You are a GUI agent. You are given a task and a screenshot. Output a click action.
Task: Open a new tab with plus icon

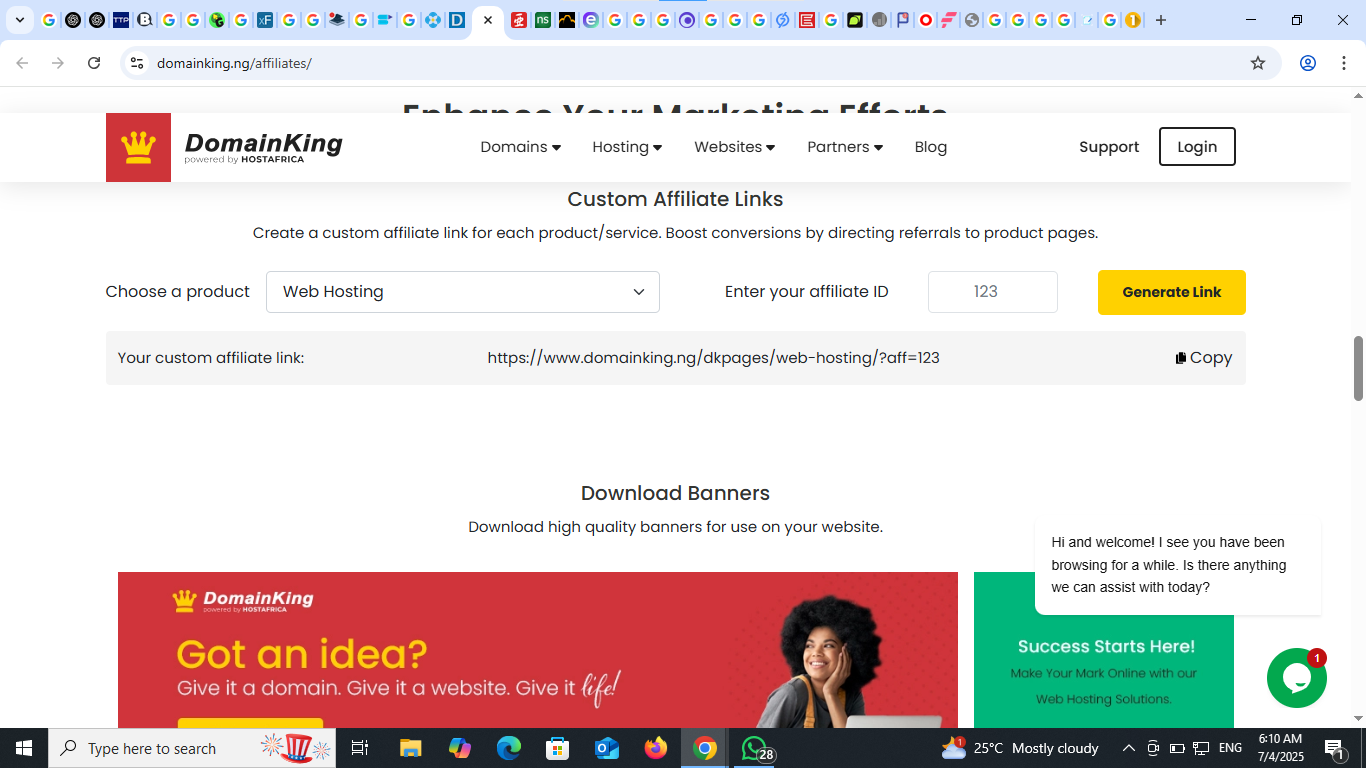(1160, 20)
